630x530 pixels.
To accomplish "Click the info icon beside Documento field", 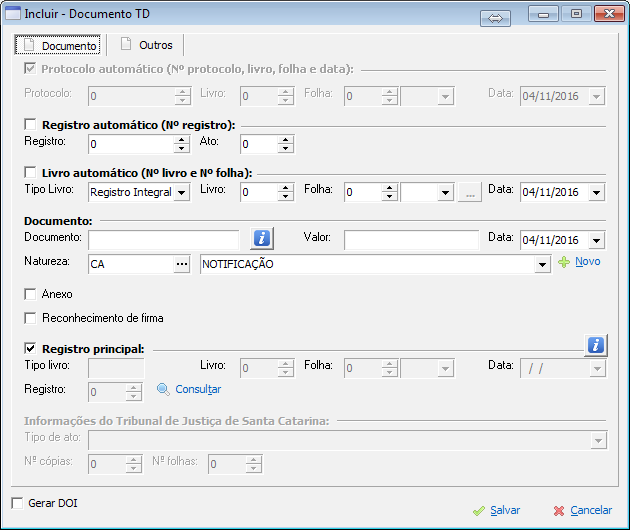I will 262,238.
